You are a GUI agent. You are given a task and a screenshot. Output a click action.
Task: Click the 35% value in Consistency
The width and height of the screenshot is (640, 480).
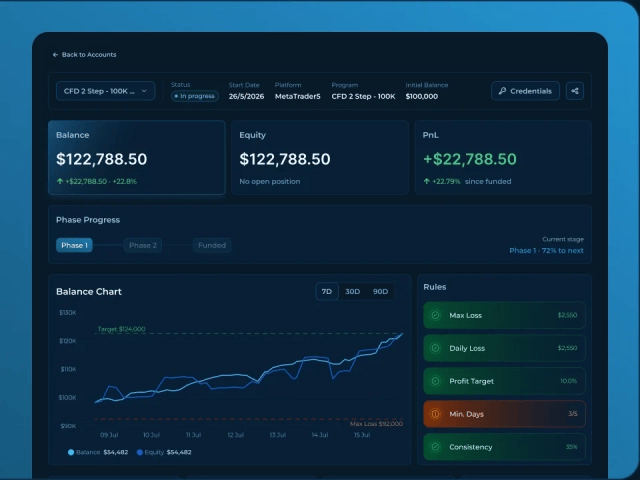[x=571, y=447]
